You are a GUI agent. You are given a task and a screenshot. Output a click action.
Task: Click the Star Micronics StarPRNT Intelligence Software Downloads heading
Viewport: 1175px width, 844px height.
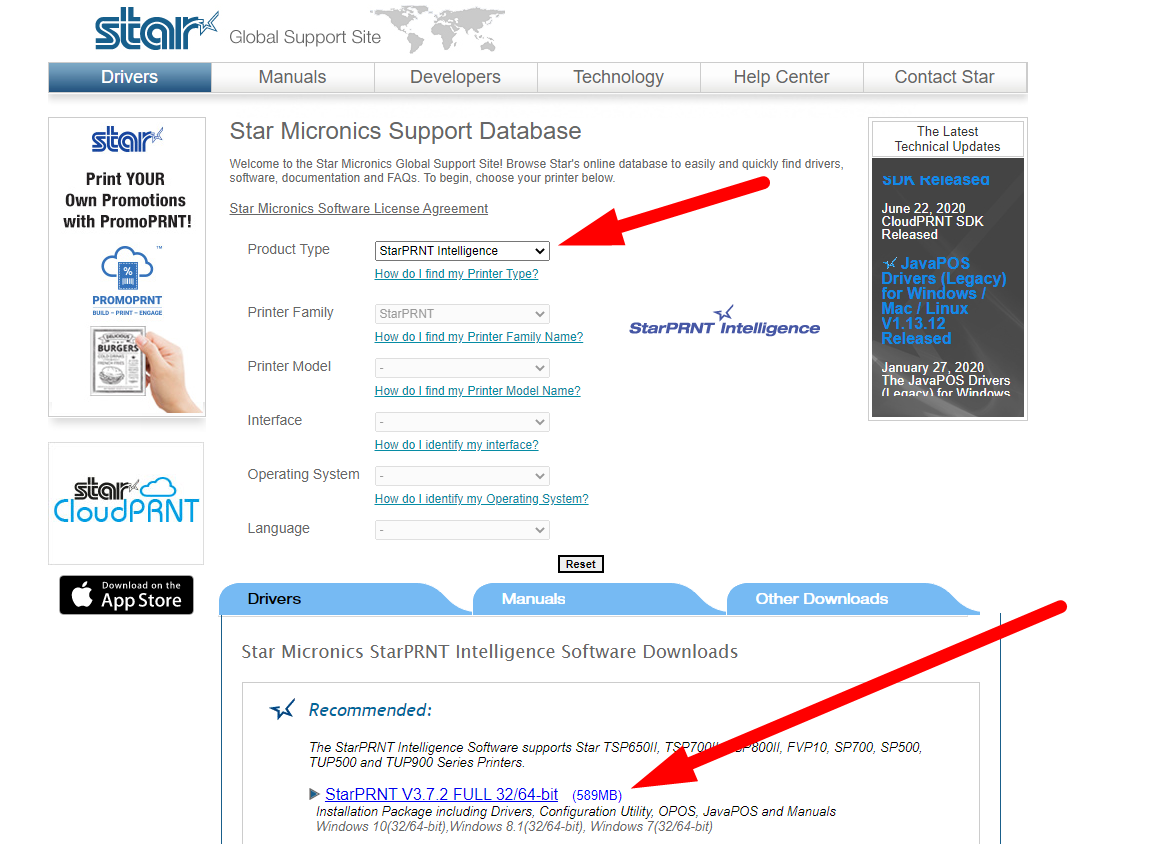[x=489, y=651]
